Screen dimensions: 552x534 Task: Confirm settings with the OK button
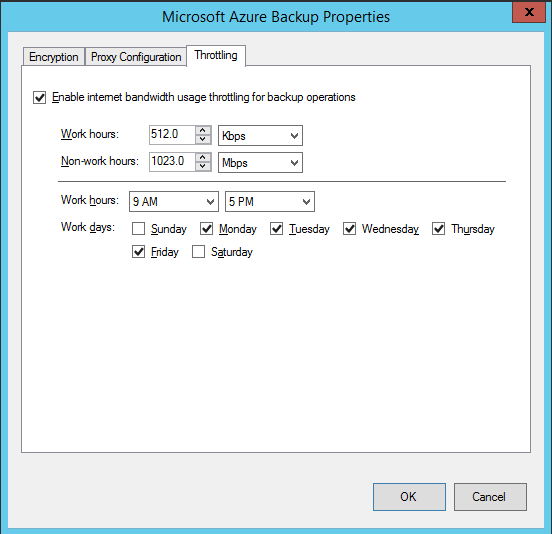[409, 497]
